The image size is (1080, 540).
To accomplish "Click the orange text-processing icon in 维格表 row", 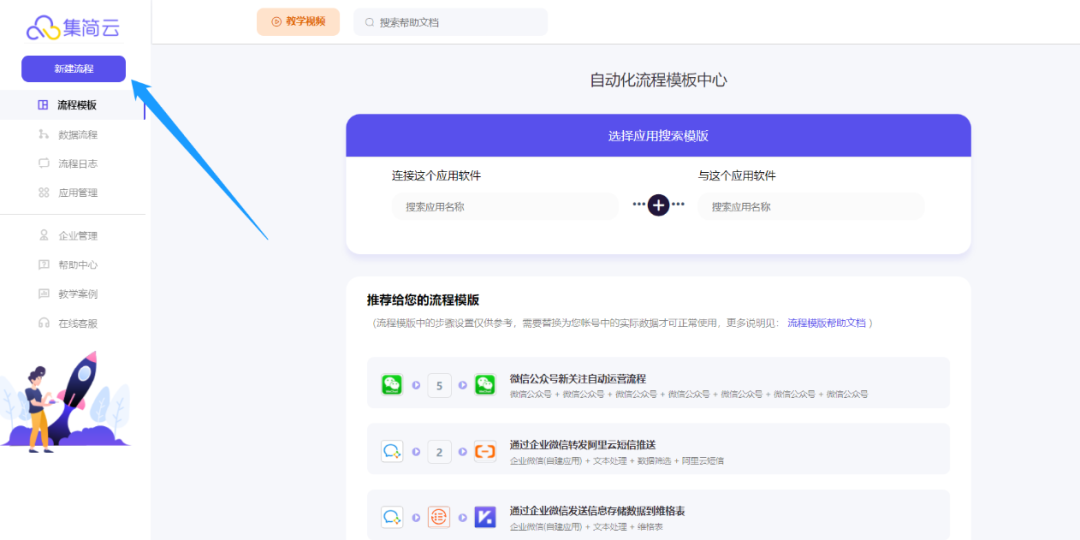I will pyautogui.click(x=439, y=517).
